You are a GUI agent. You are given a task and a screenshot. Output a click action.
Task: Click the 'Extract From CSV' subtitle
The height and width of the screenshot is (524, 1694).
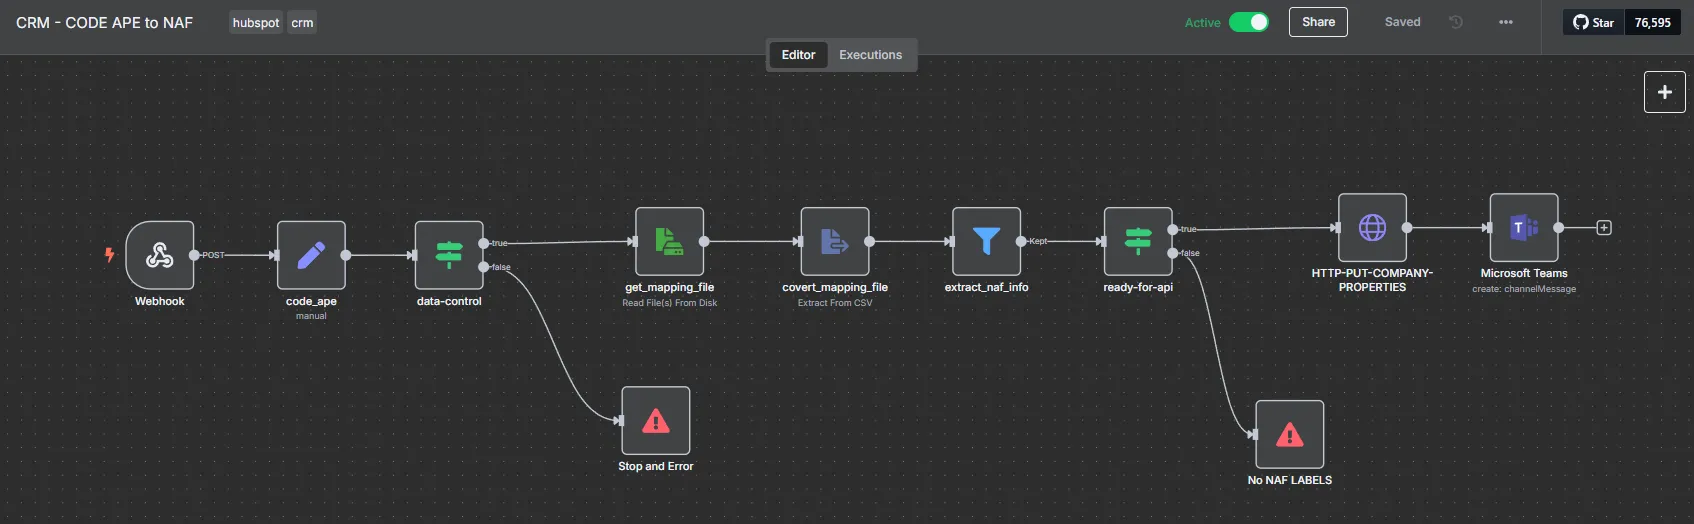(835, 303)
